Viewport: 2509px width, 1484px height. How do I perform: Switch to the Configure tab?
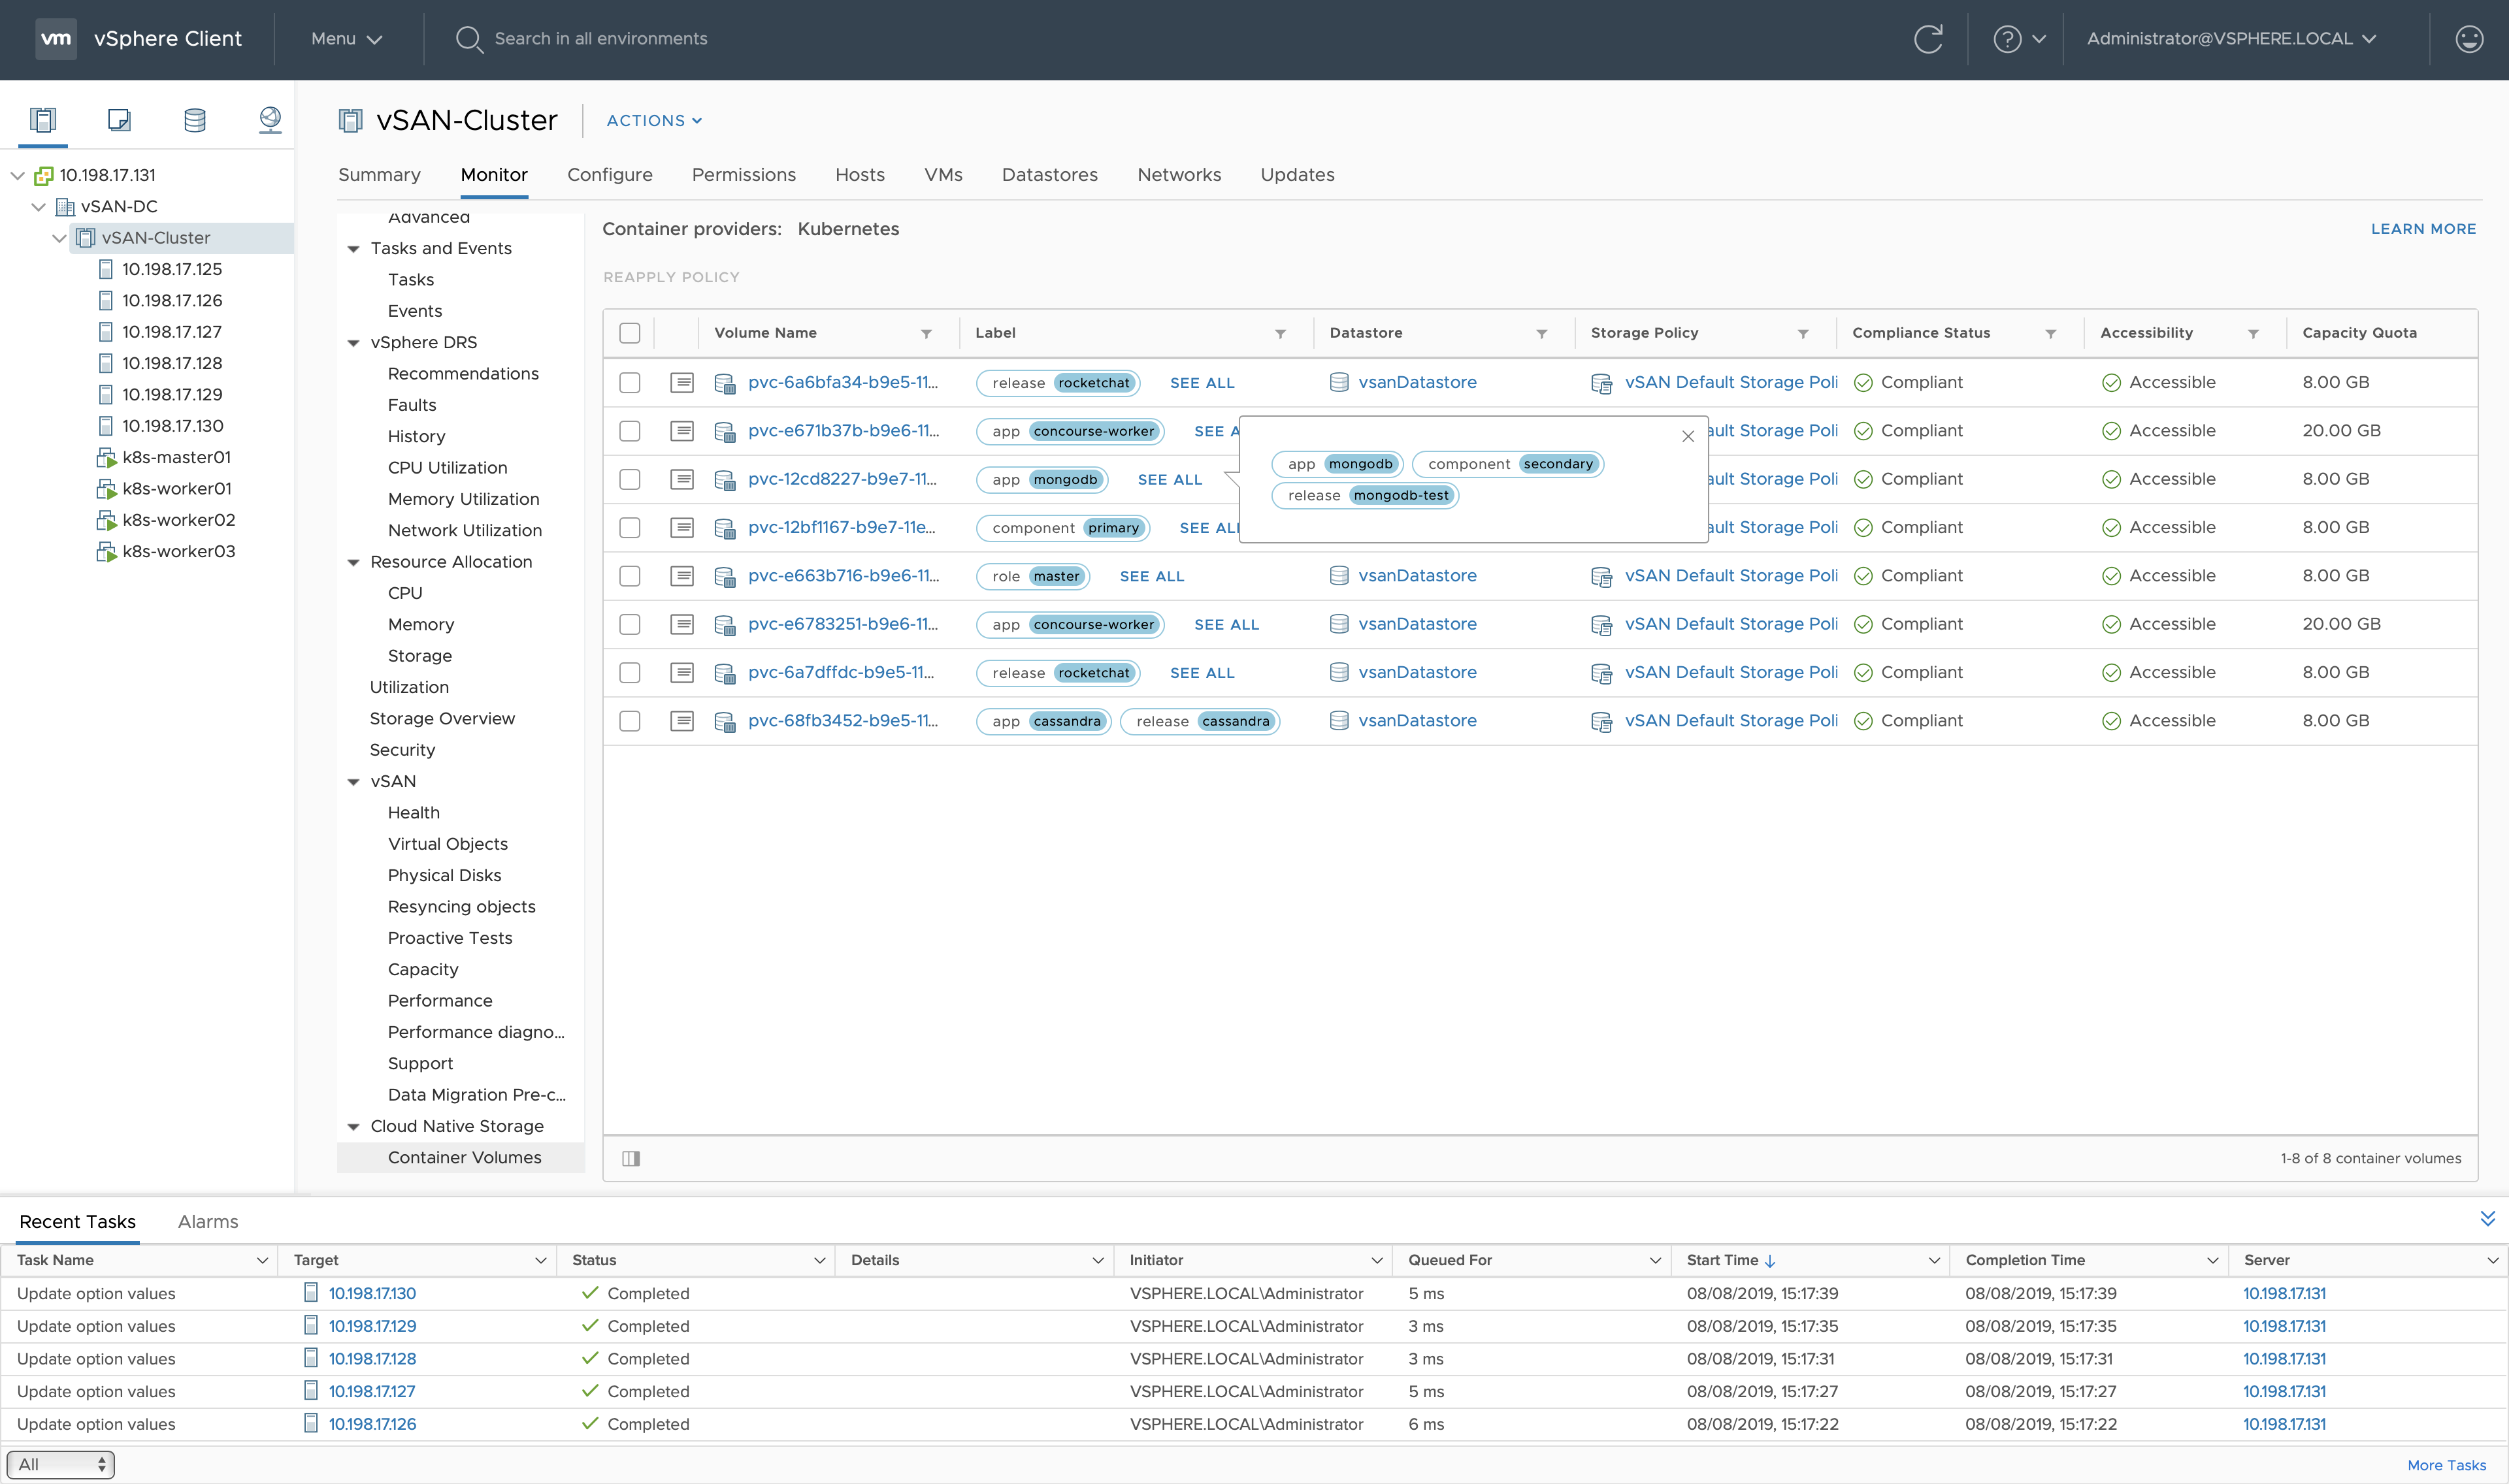(610, 175)
